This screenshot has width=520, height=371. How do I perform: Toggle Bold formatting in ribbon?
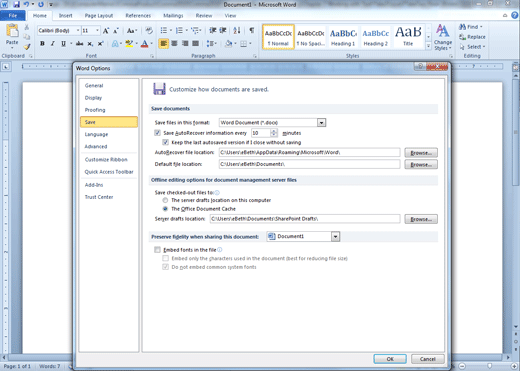click(x=42, y=44)
